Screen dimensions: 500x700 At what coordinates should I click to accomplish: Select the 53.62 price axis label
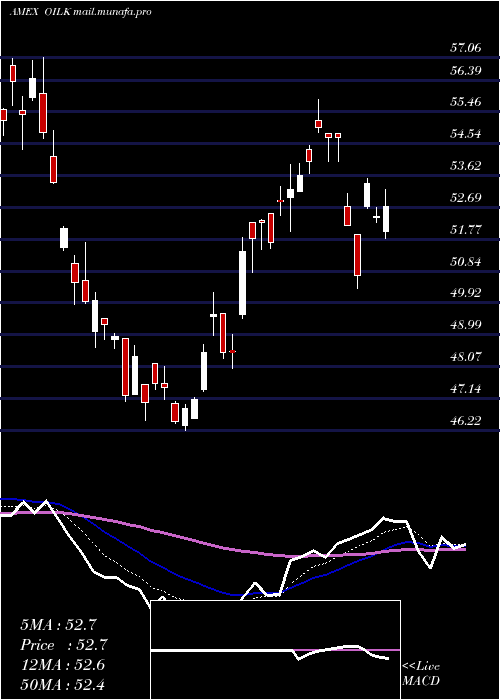click(x=466, y=166)
